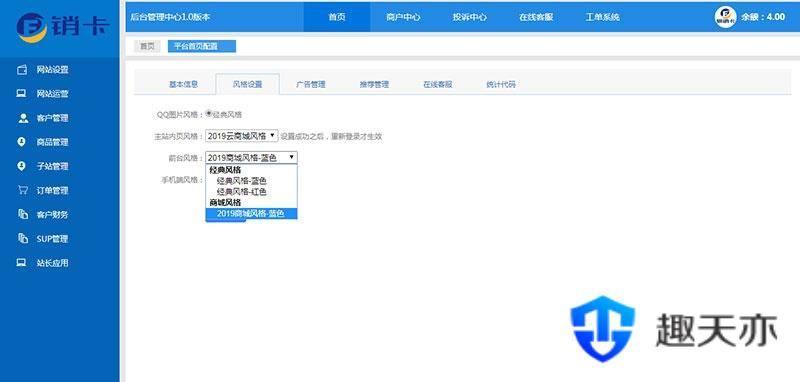Switch to the 风格设置 tab
The image size is (800, 382).
[x=247, y=85]
